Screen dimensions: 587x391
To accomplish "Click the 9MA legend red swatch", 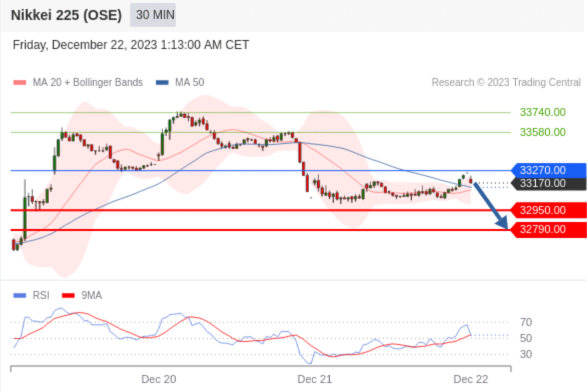I will click(68, 295).
